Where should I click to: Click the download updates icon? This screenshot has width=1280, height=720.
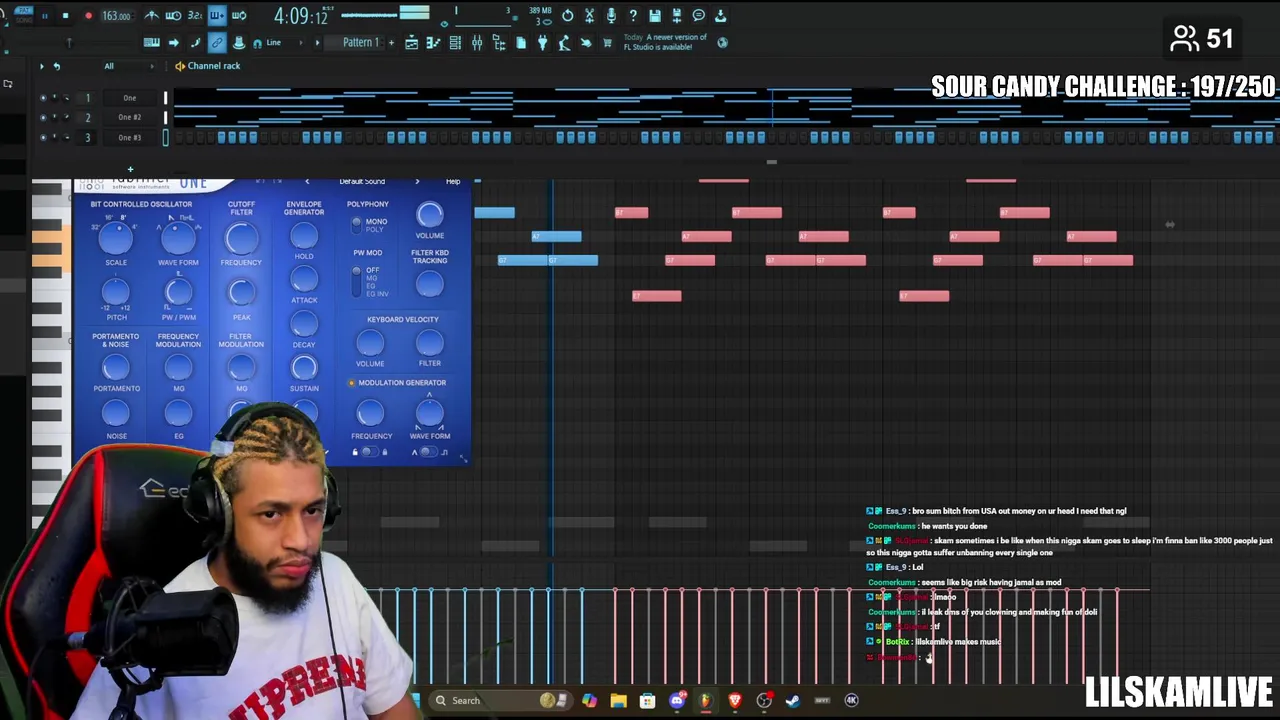click(x=721, y=16)
